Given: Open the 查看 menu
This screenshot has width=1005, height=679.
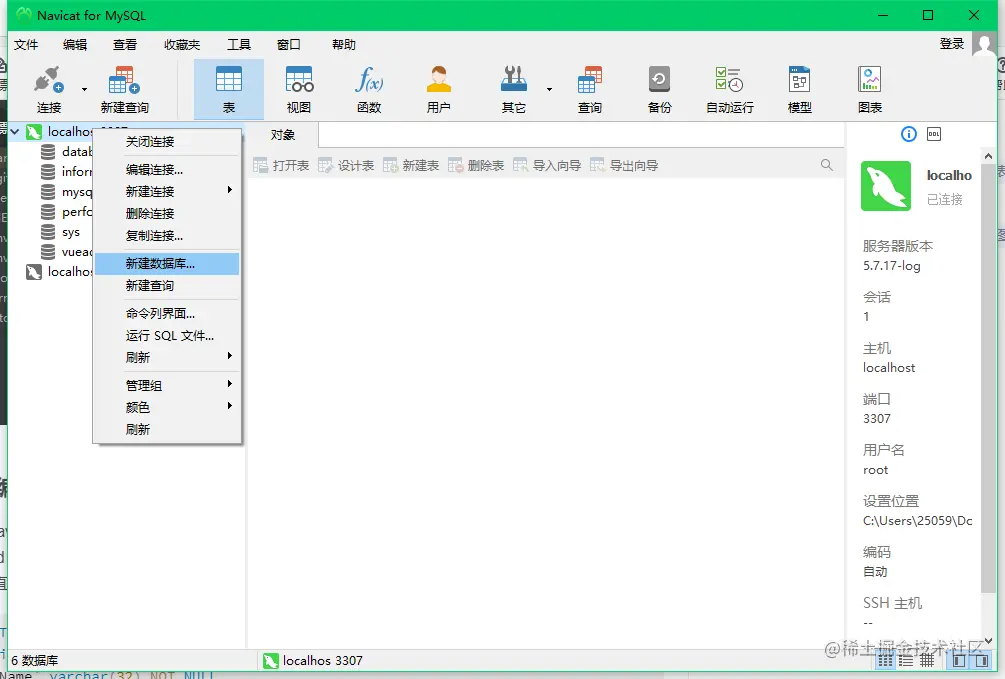Looking at the screenshot, I should (x=125, y=44).
